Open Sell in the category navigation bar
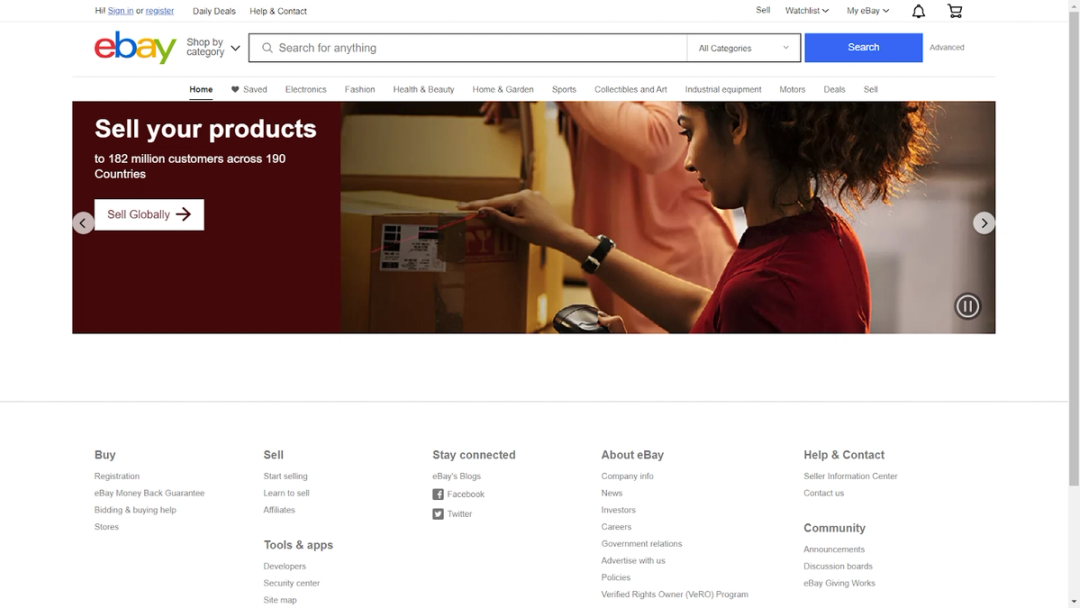1080x608 pixels. pos(871,90)
